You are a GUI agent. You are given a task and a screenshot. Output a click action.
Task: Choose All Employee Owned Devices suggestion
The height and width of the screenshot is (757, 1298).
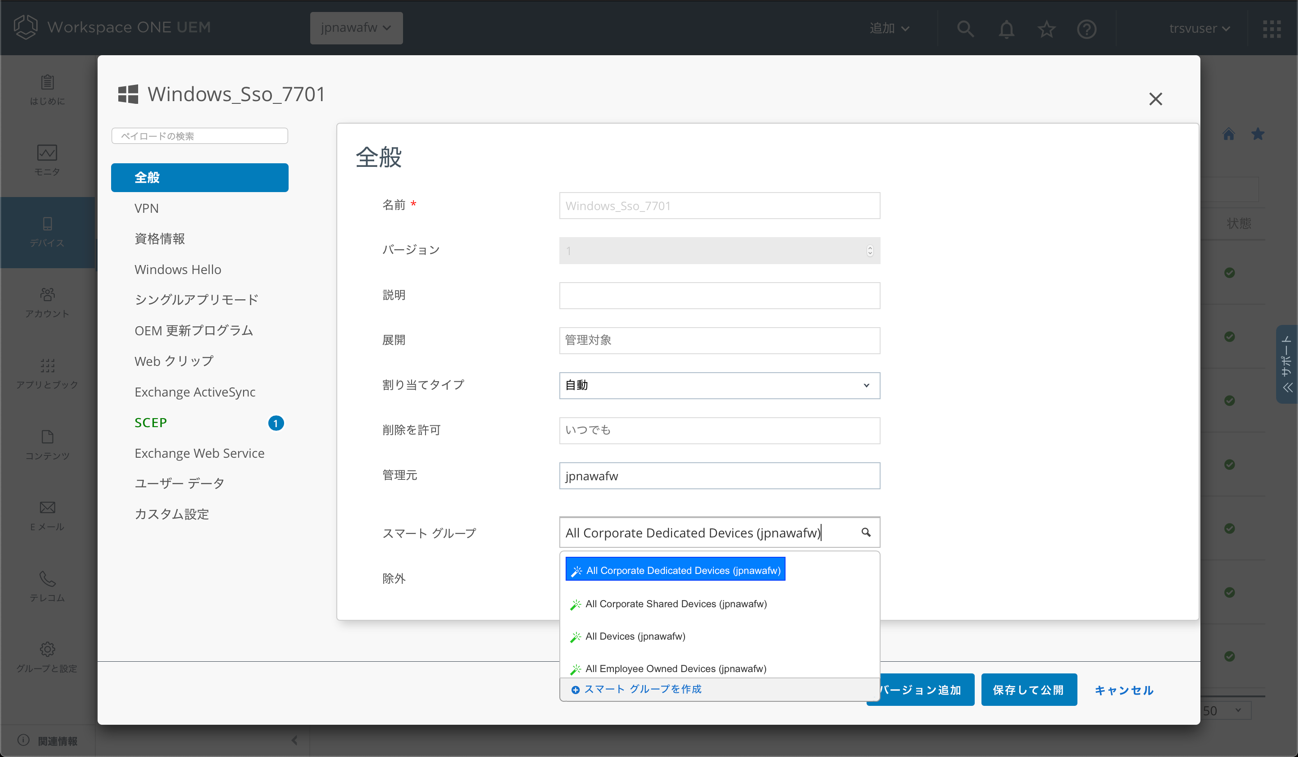click(667, 668)
